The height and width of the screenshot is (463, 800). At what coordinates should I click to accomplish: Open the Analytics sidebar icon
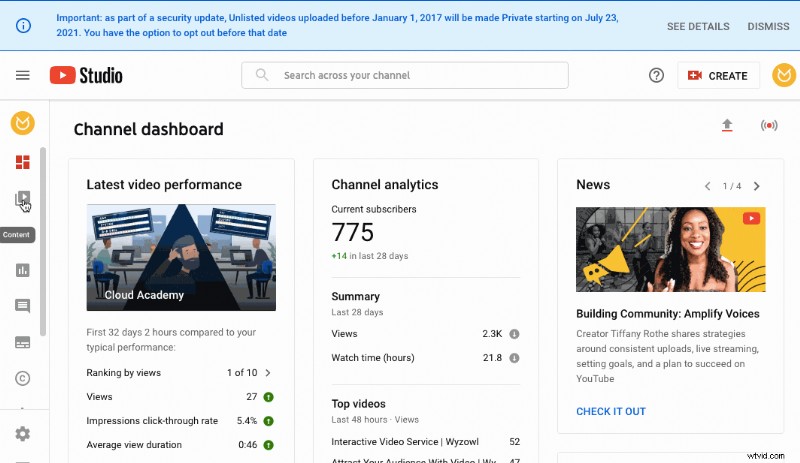tap(22, 270)
